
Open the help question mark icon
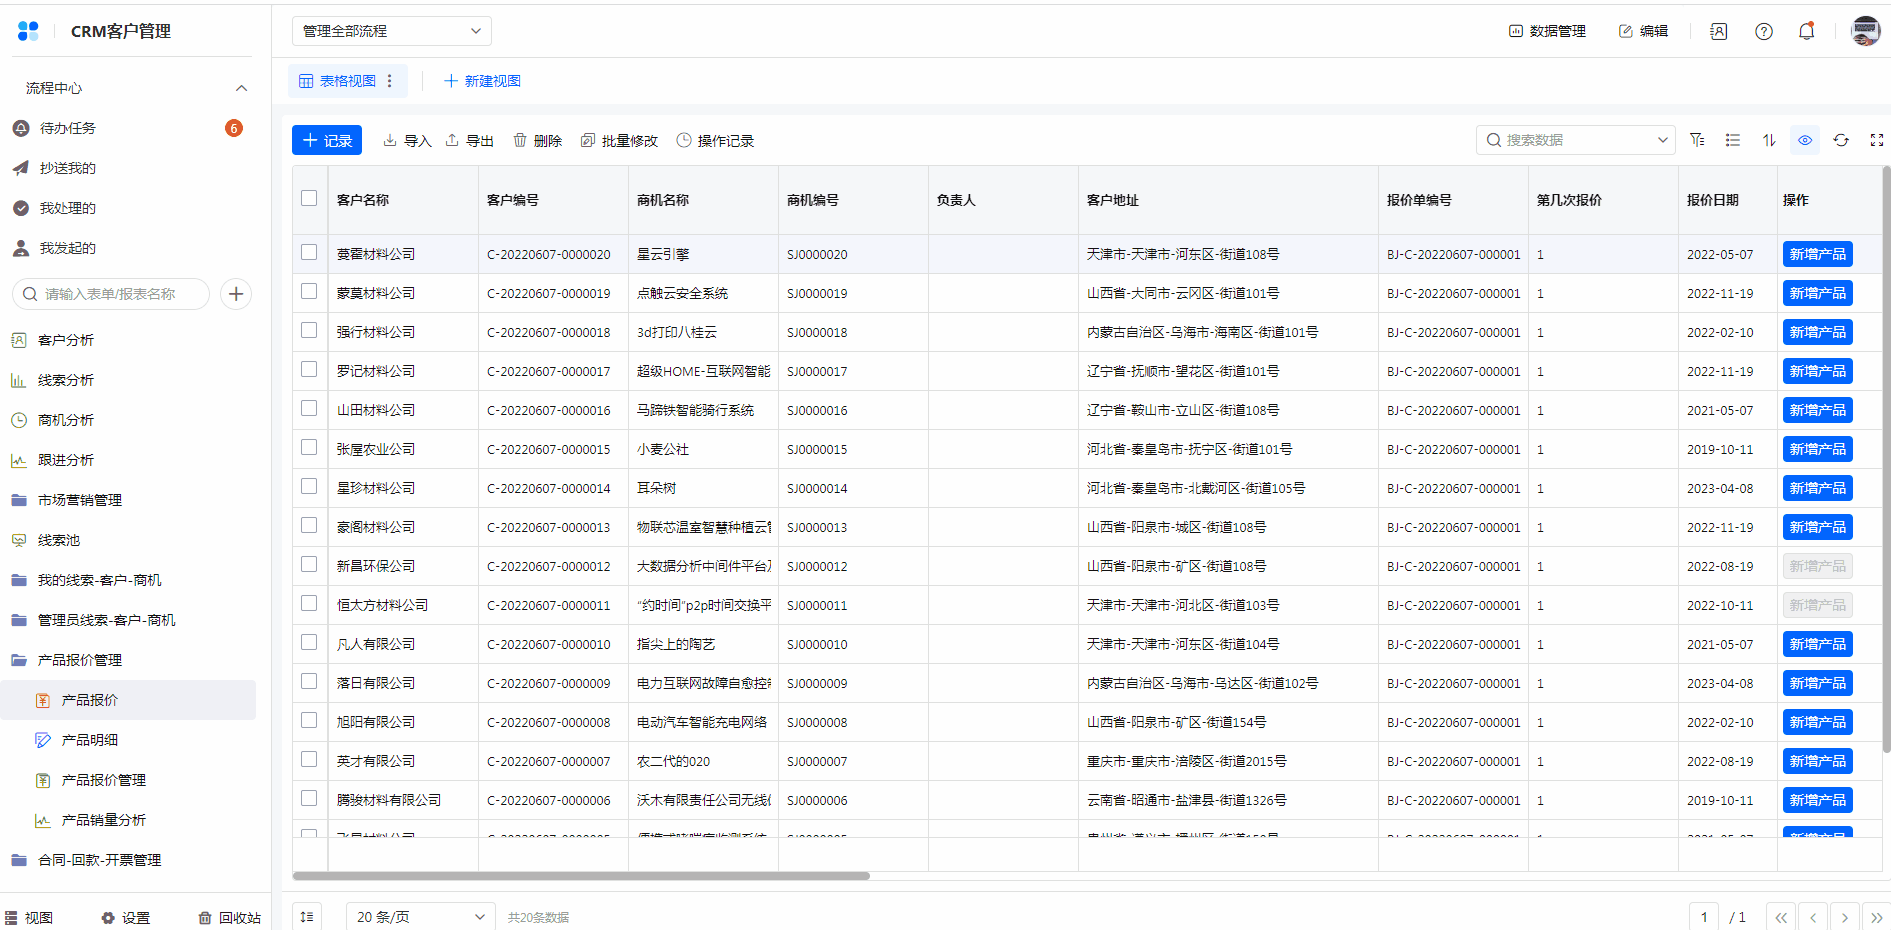(1764, 31)
